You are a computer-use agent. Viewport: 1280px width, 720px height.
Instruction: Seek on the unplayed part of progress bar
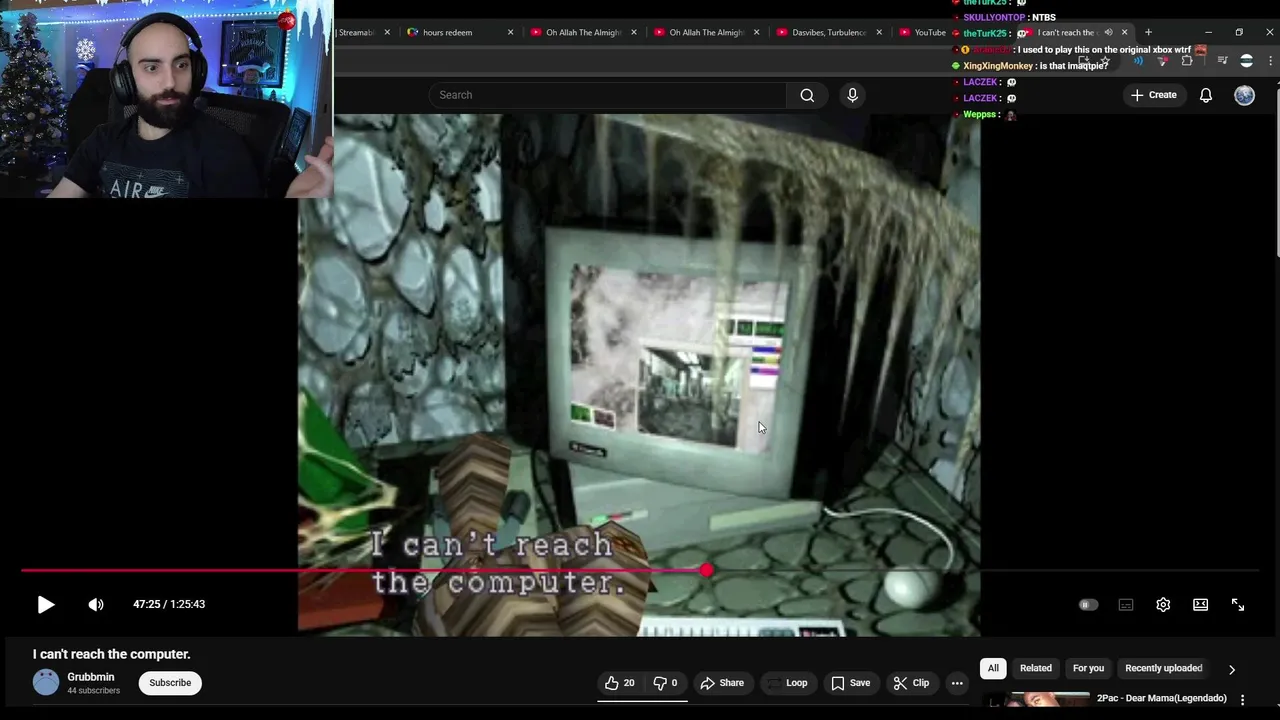tap(985, 570)
